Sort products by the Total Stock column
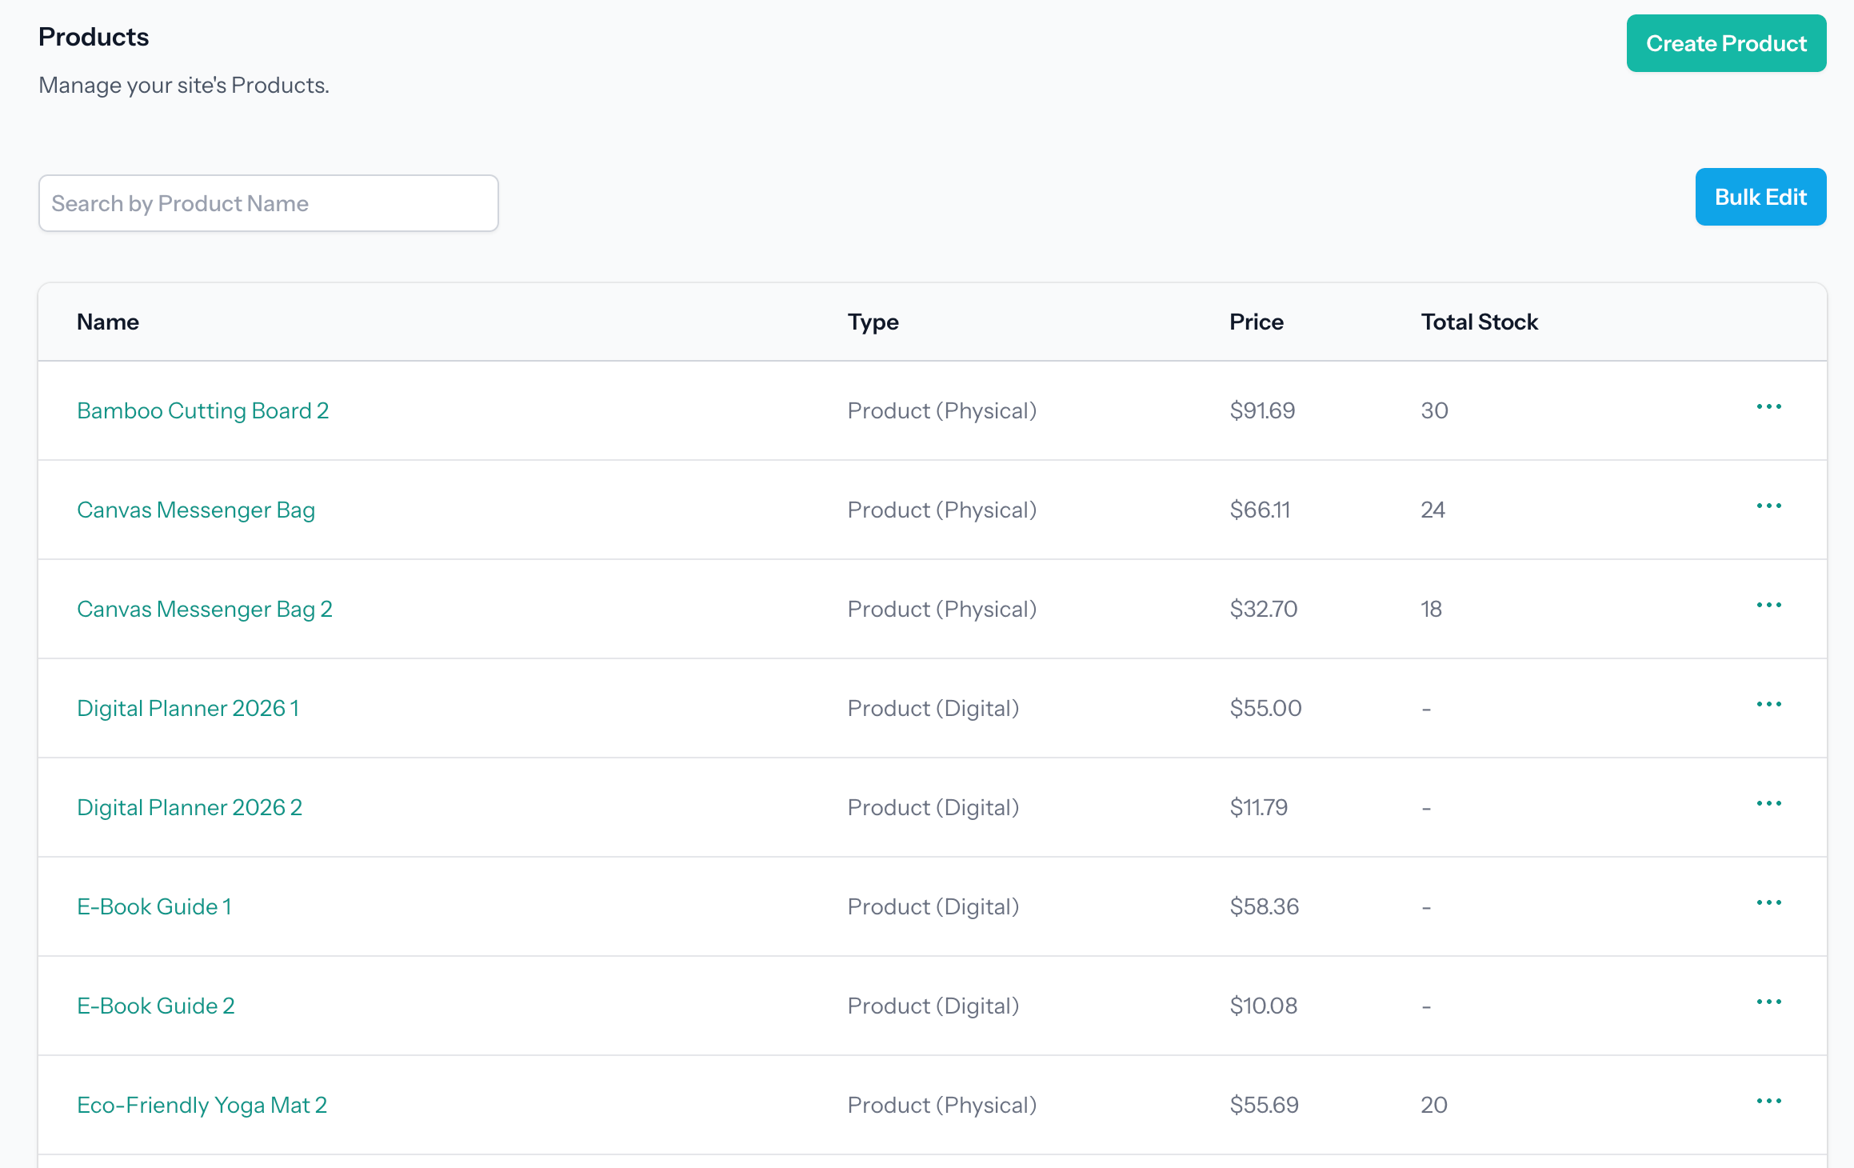 pyautogui.click(x=1479, y=321)
